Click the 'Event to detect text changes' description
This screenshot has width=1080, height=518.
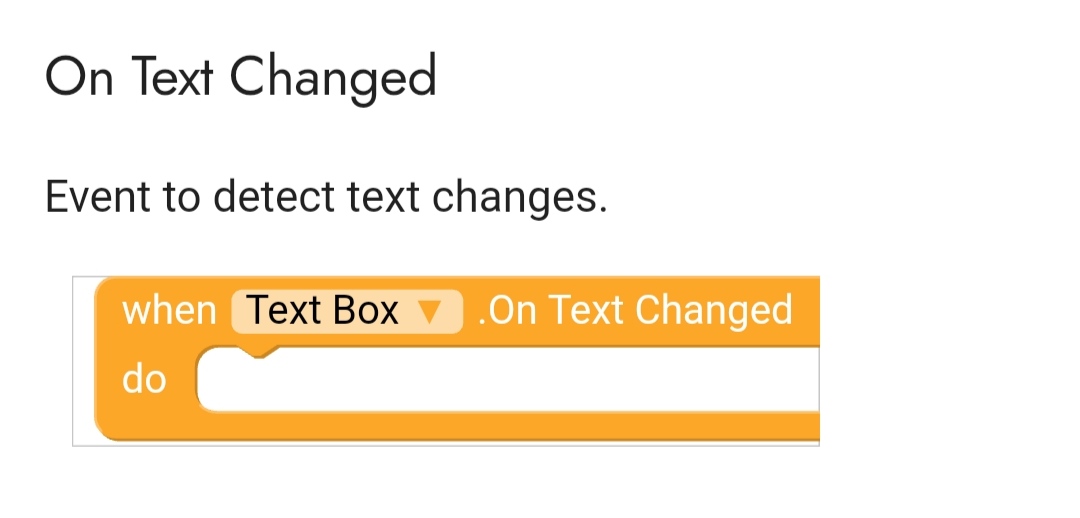[326, 196]
